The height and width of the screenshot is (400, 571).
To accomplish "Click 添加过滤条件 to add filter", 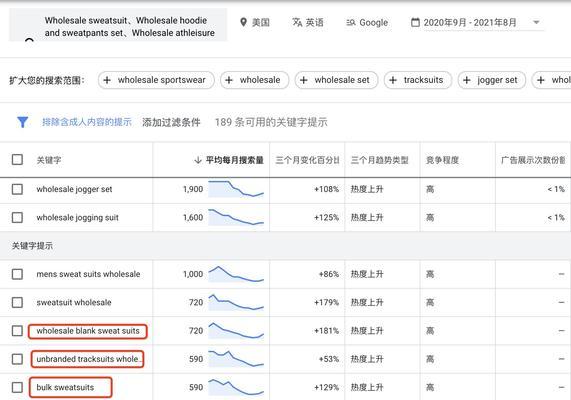I will (x=171, y=122).
